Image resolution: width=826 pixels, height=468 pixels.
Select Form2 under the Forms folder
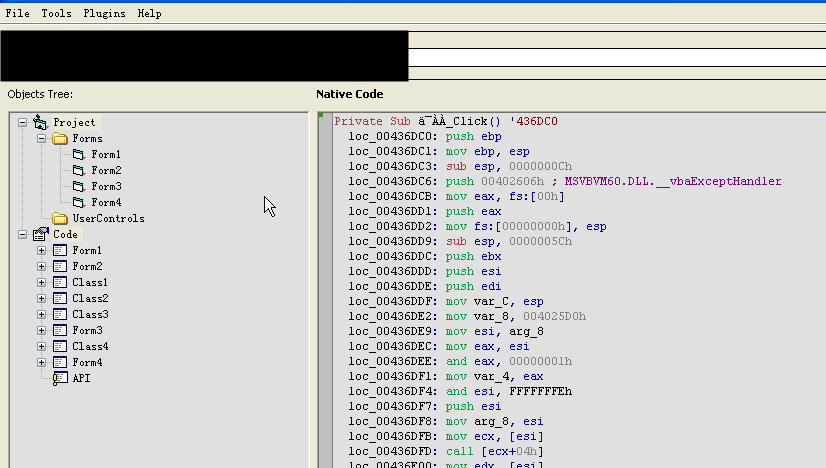(x=106, y=170)
